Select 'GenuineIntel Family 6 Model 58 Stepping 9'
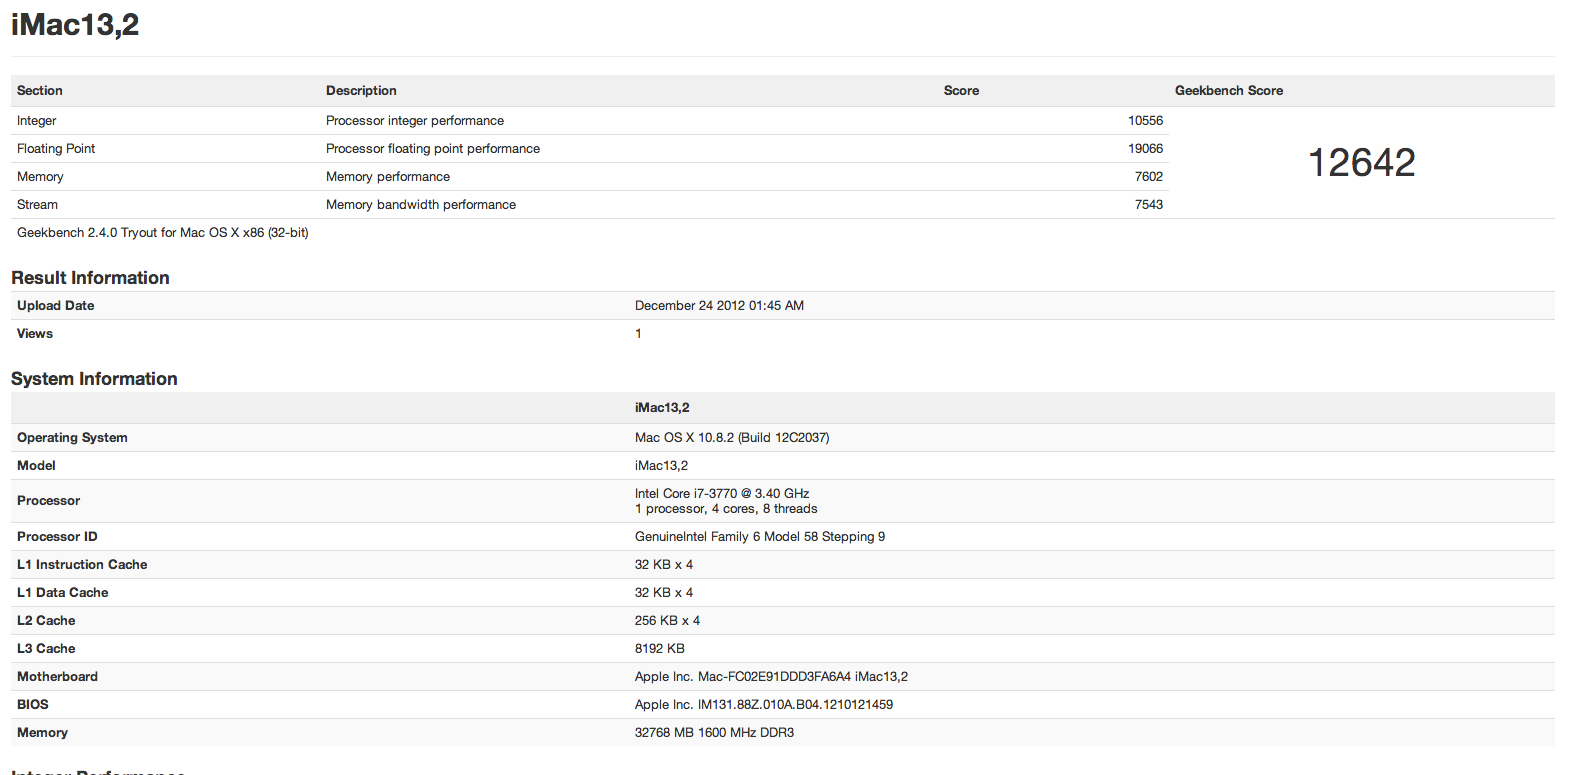Screen dimensions: 1574x775 point(760,536)
